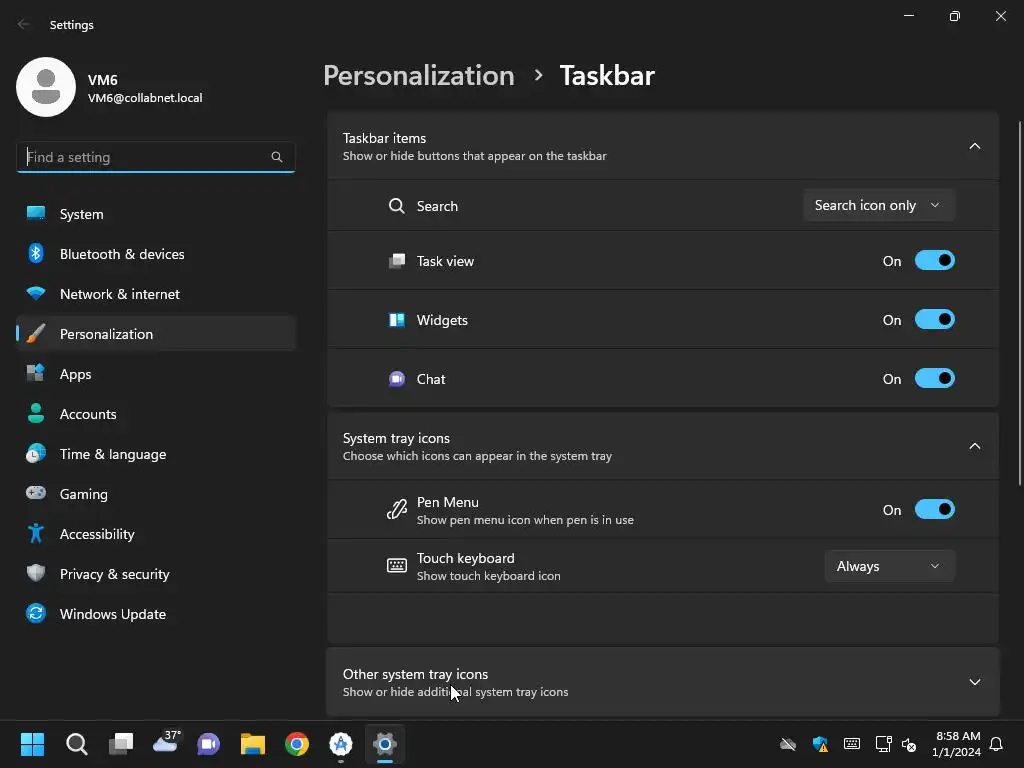Click the Touch keyboard row icon

(x=396, y=566)
